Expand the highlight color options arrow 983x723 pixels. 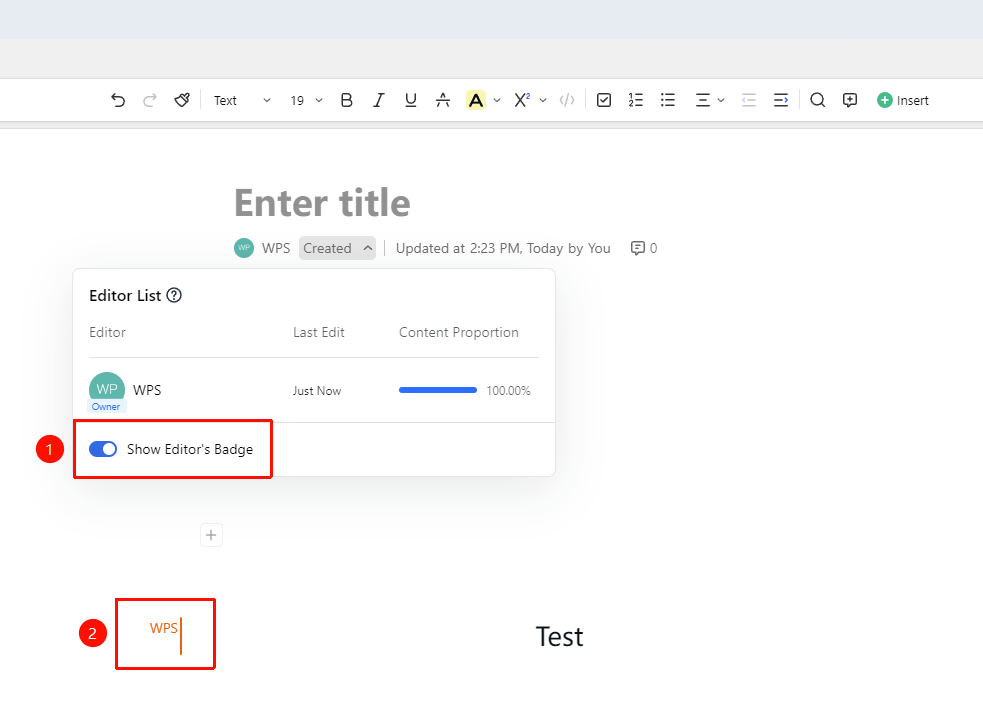(x=497, y=100)
